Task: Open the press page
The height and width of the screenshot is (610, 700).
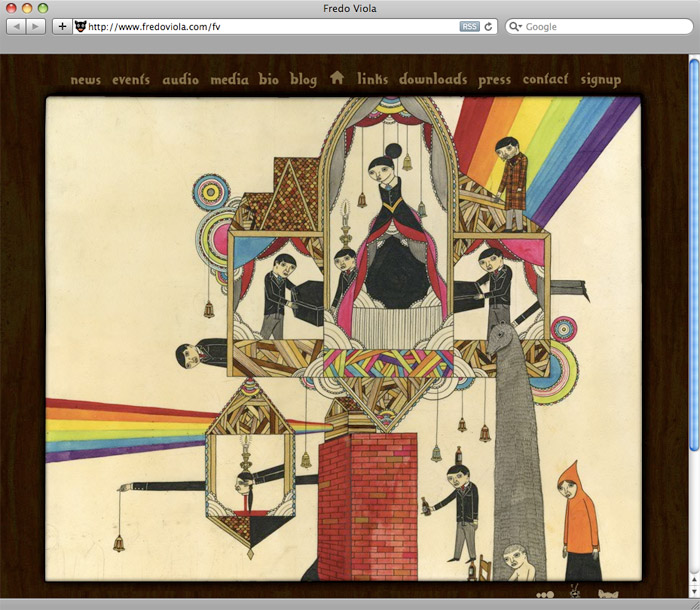Action: pos(494,81)
